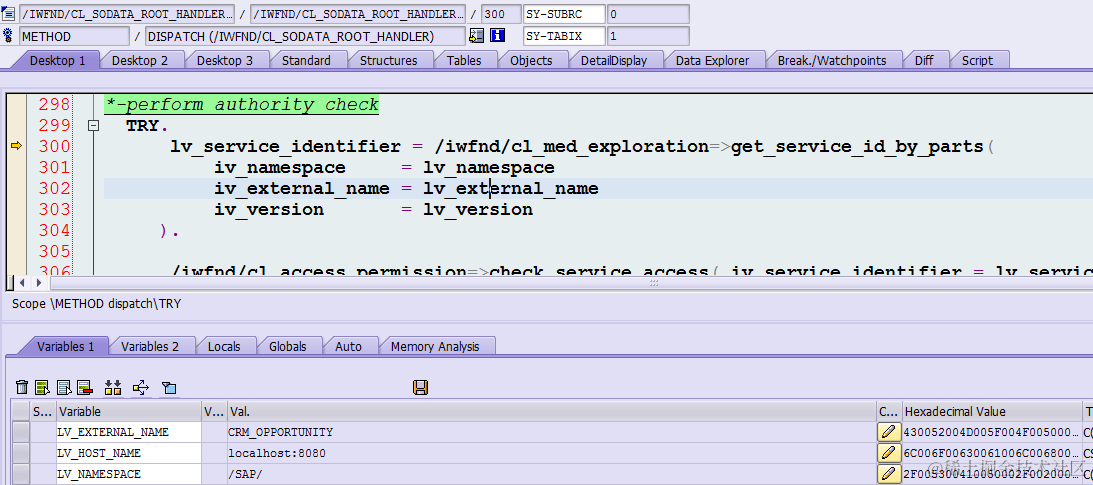The height and width of the screenshot is (485, 1093).
Task: Collapse the TRY block at line 299
Action: click(x=93, y=126)
